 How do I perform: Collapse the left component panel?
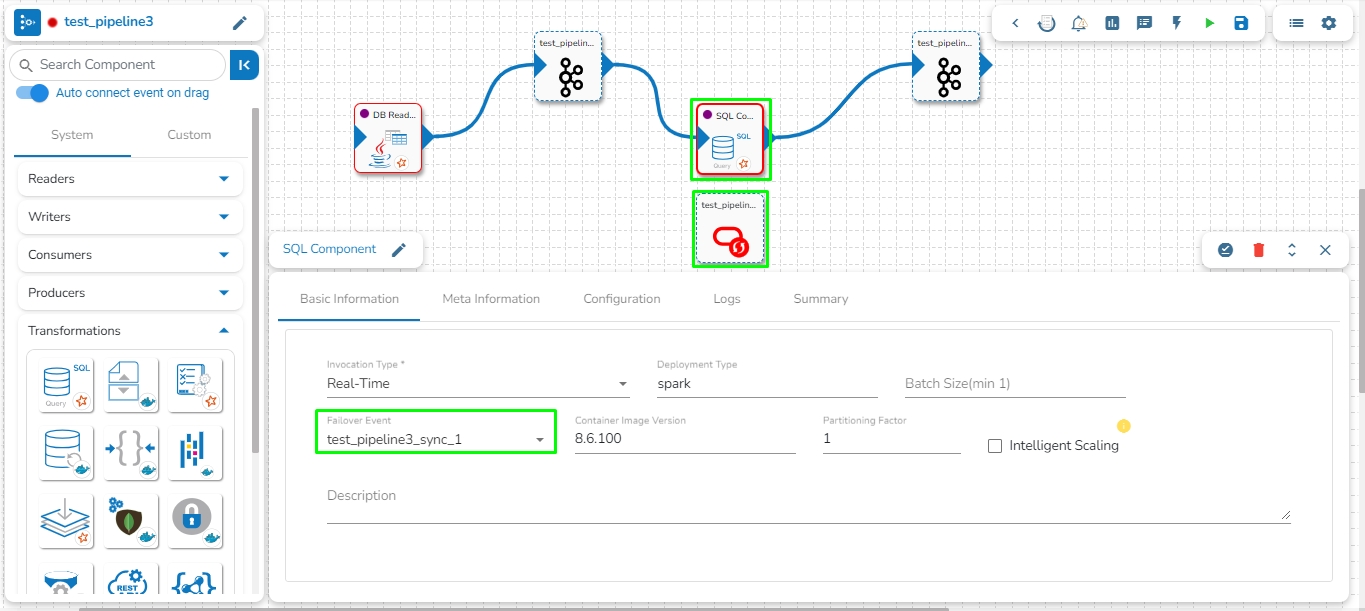244,65
